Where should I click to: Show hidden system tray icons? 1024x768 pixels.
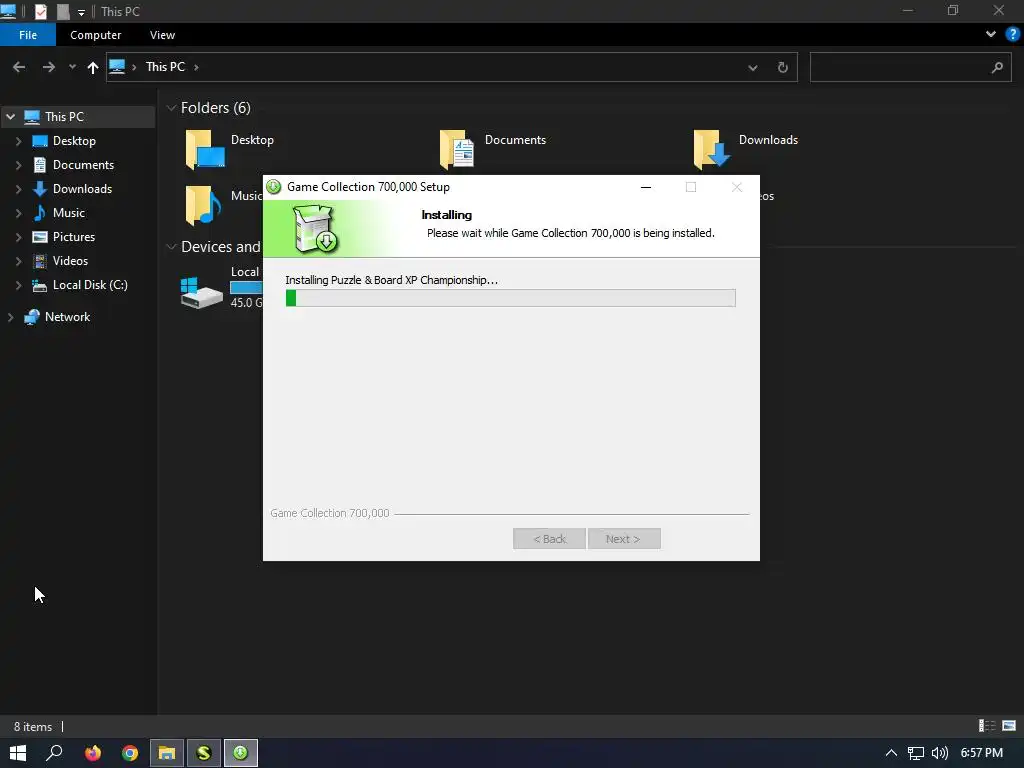pos(891,753)
